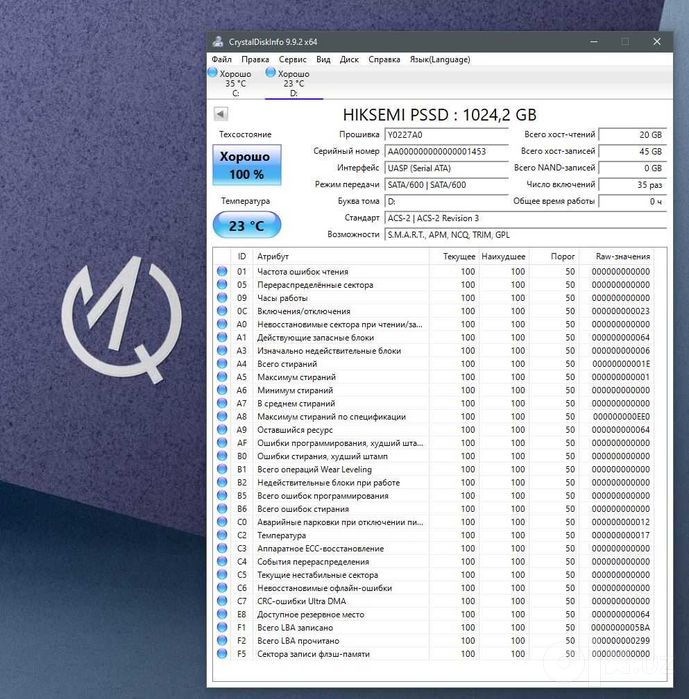Click the previous disk arrow button
Image resolution: width=689 pixels, height=699 pixels.
click(221, 114)
